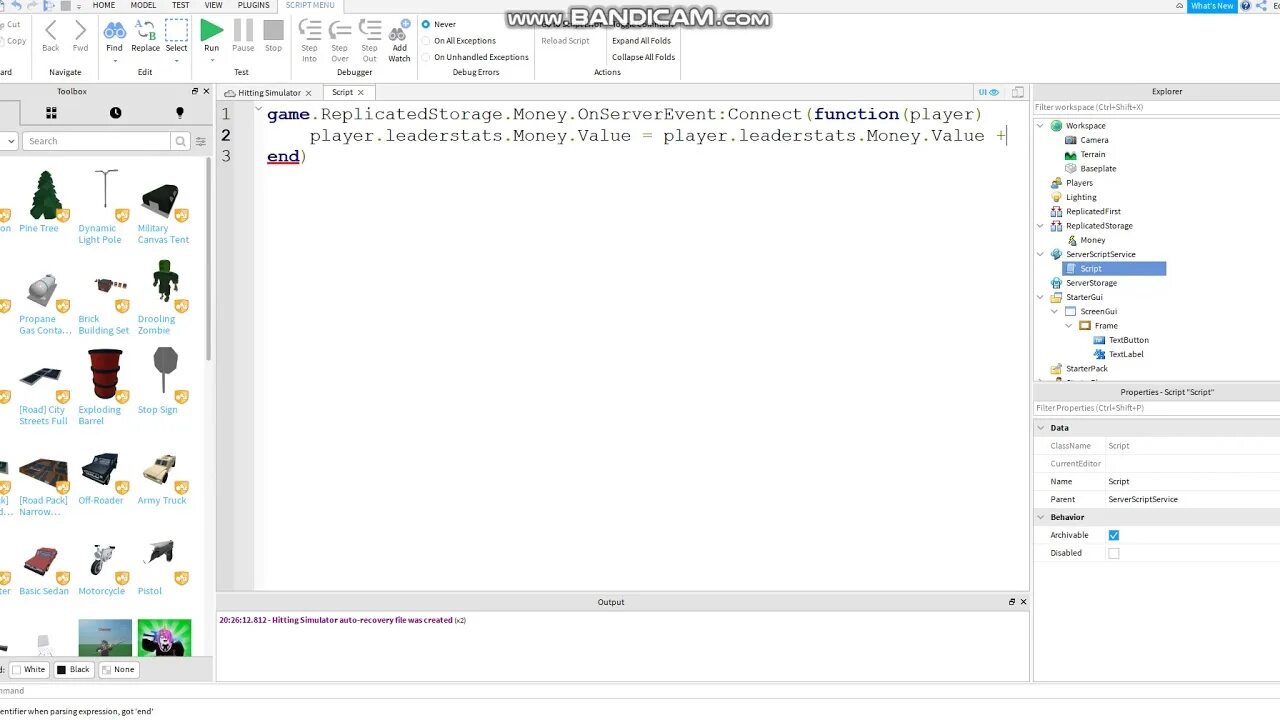Navigate Fwd with arrow icon
Screen dimensions: 1280x720
[x=80, y=30]
